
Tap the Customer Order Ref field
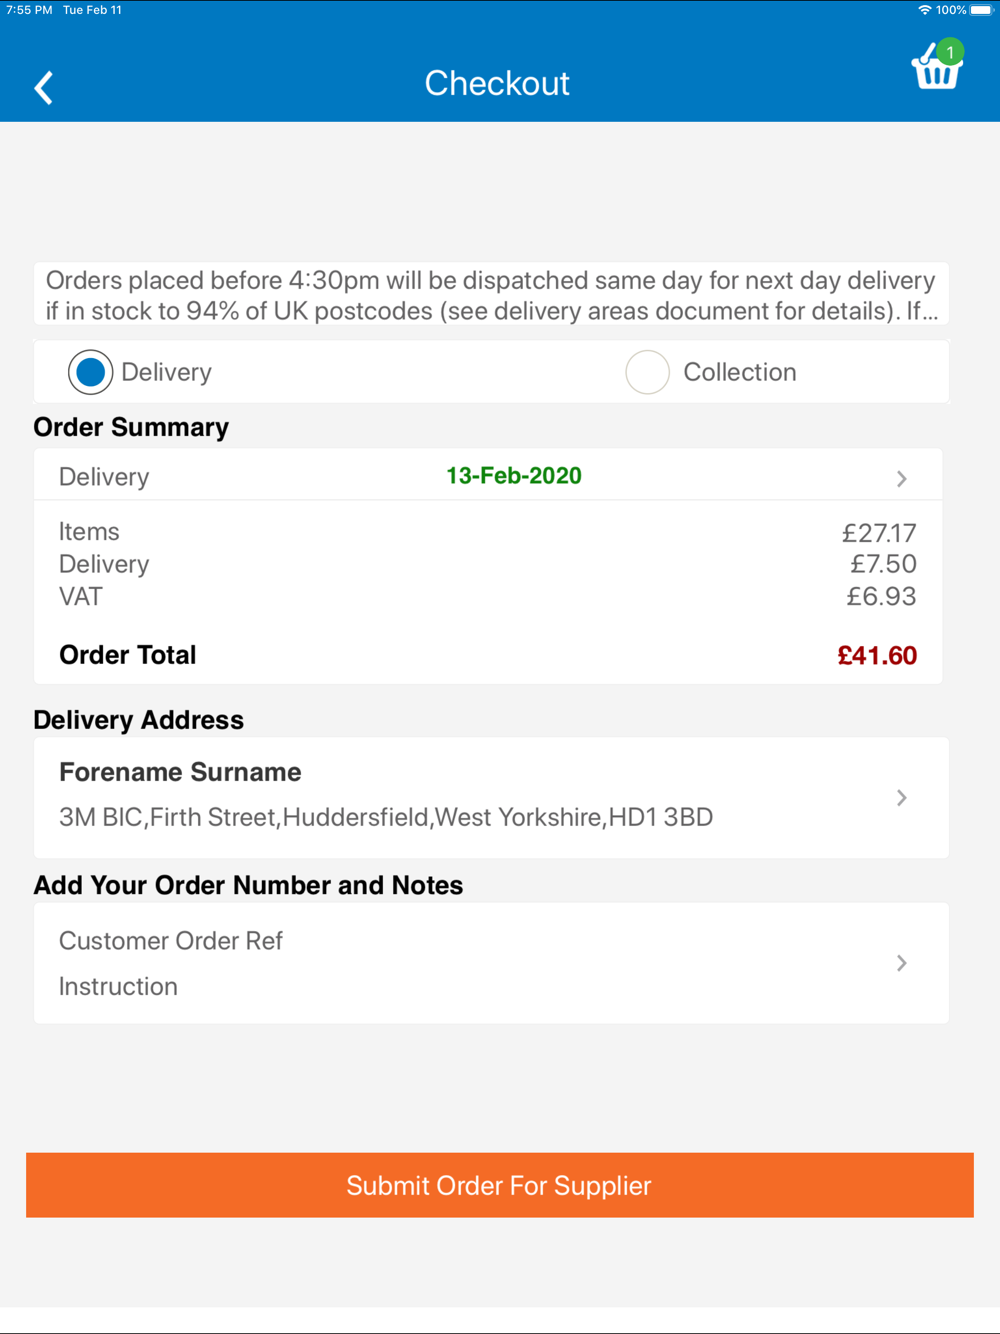[x=171, y=941]
